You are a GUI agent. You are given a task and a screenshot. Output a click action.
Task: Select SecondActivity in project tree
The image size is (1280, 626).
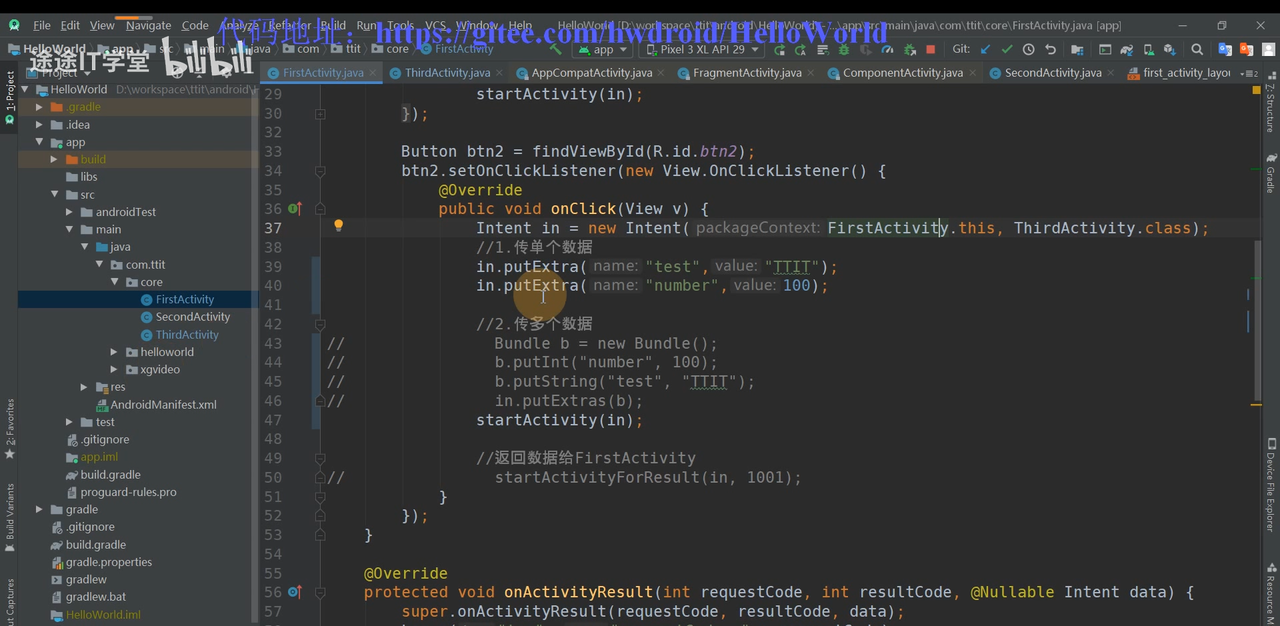(x=192, y=317)
